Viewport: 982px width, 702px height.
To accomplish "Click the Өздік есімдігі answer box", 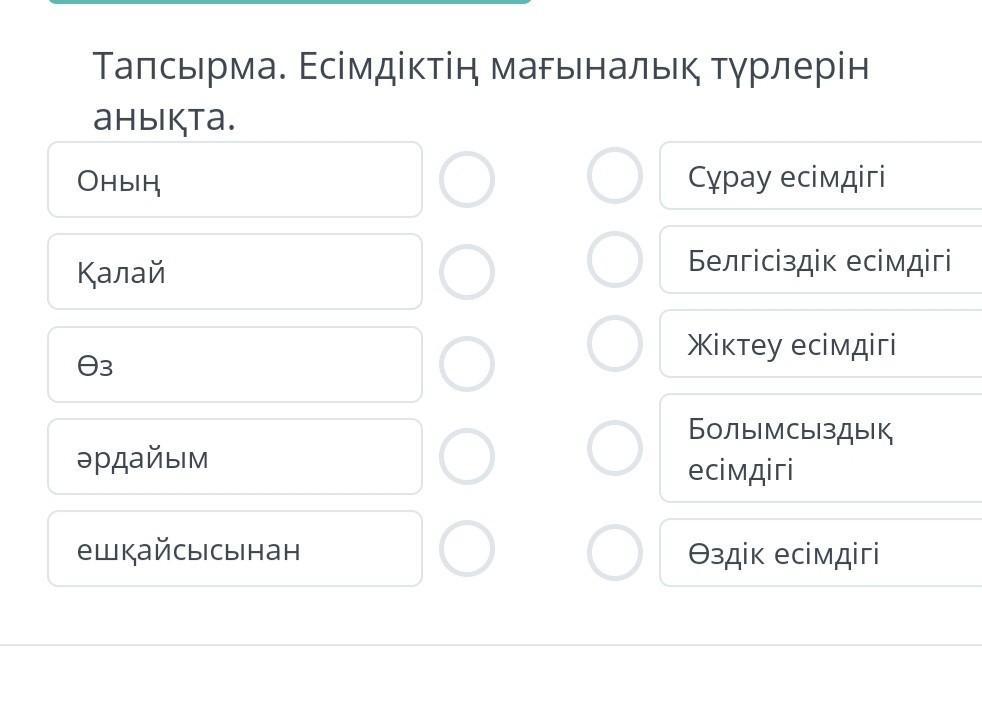I will tap(820, 553).
